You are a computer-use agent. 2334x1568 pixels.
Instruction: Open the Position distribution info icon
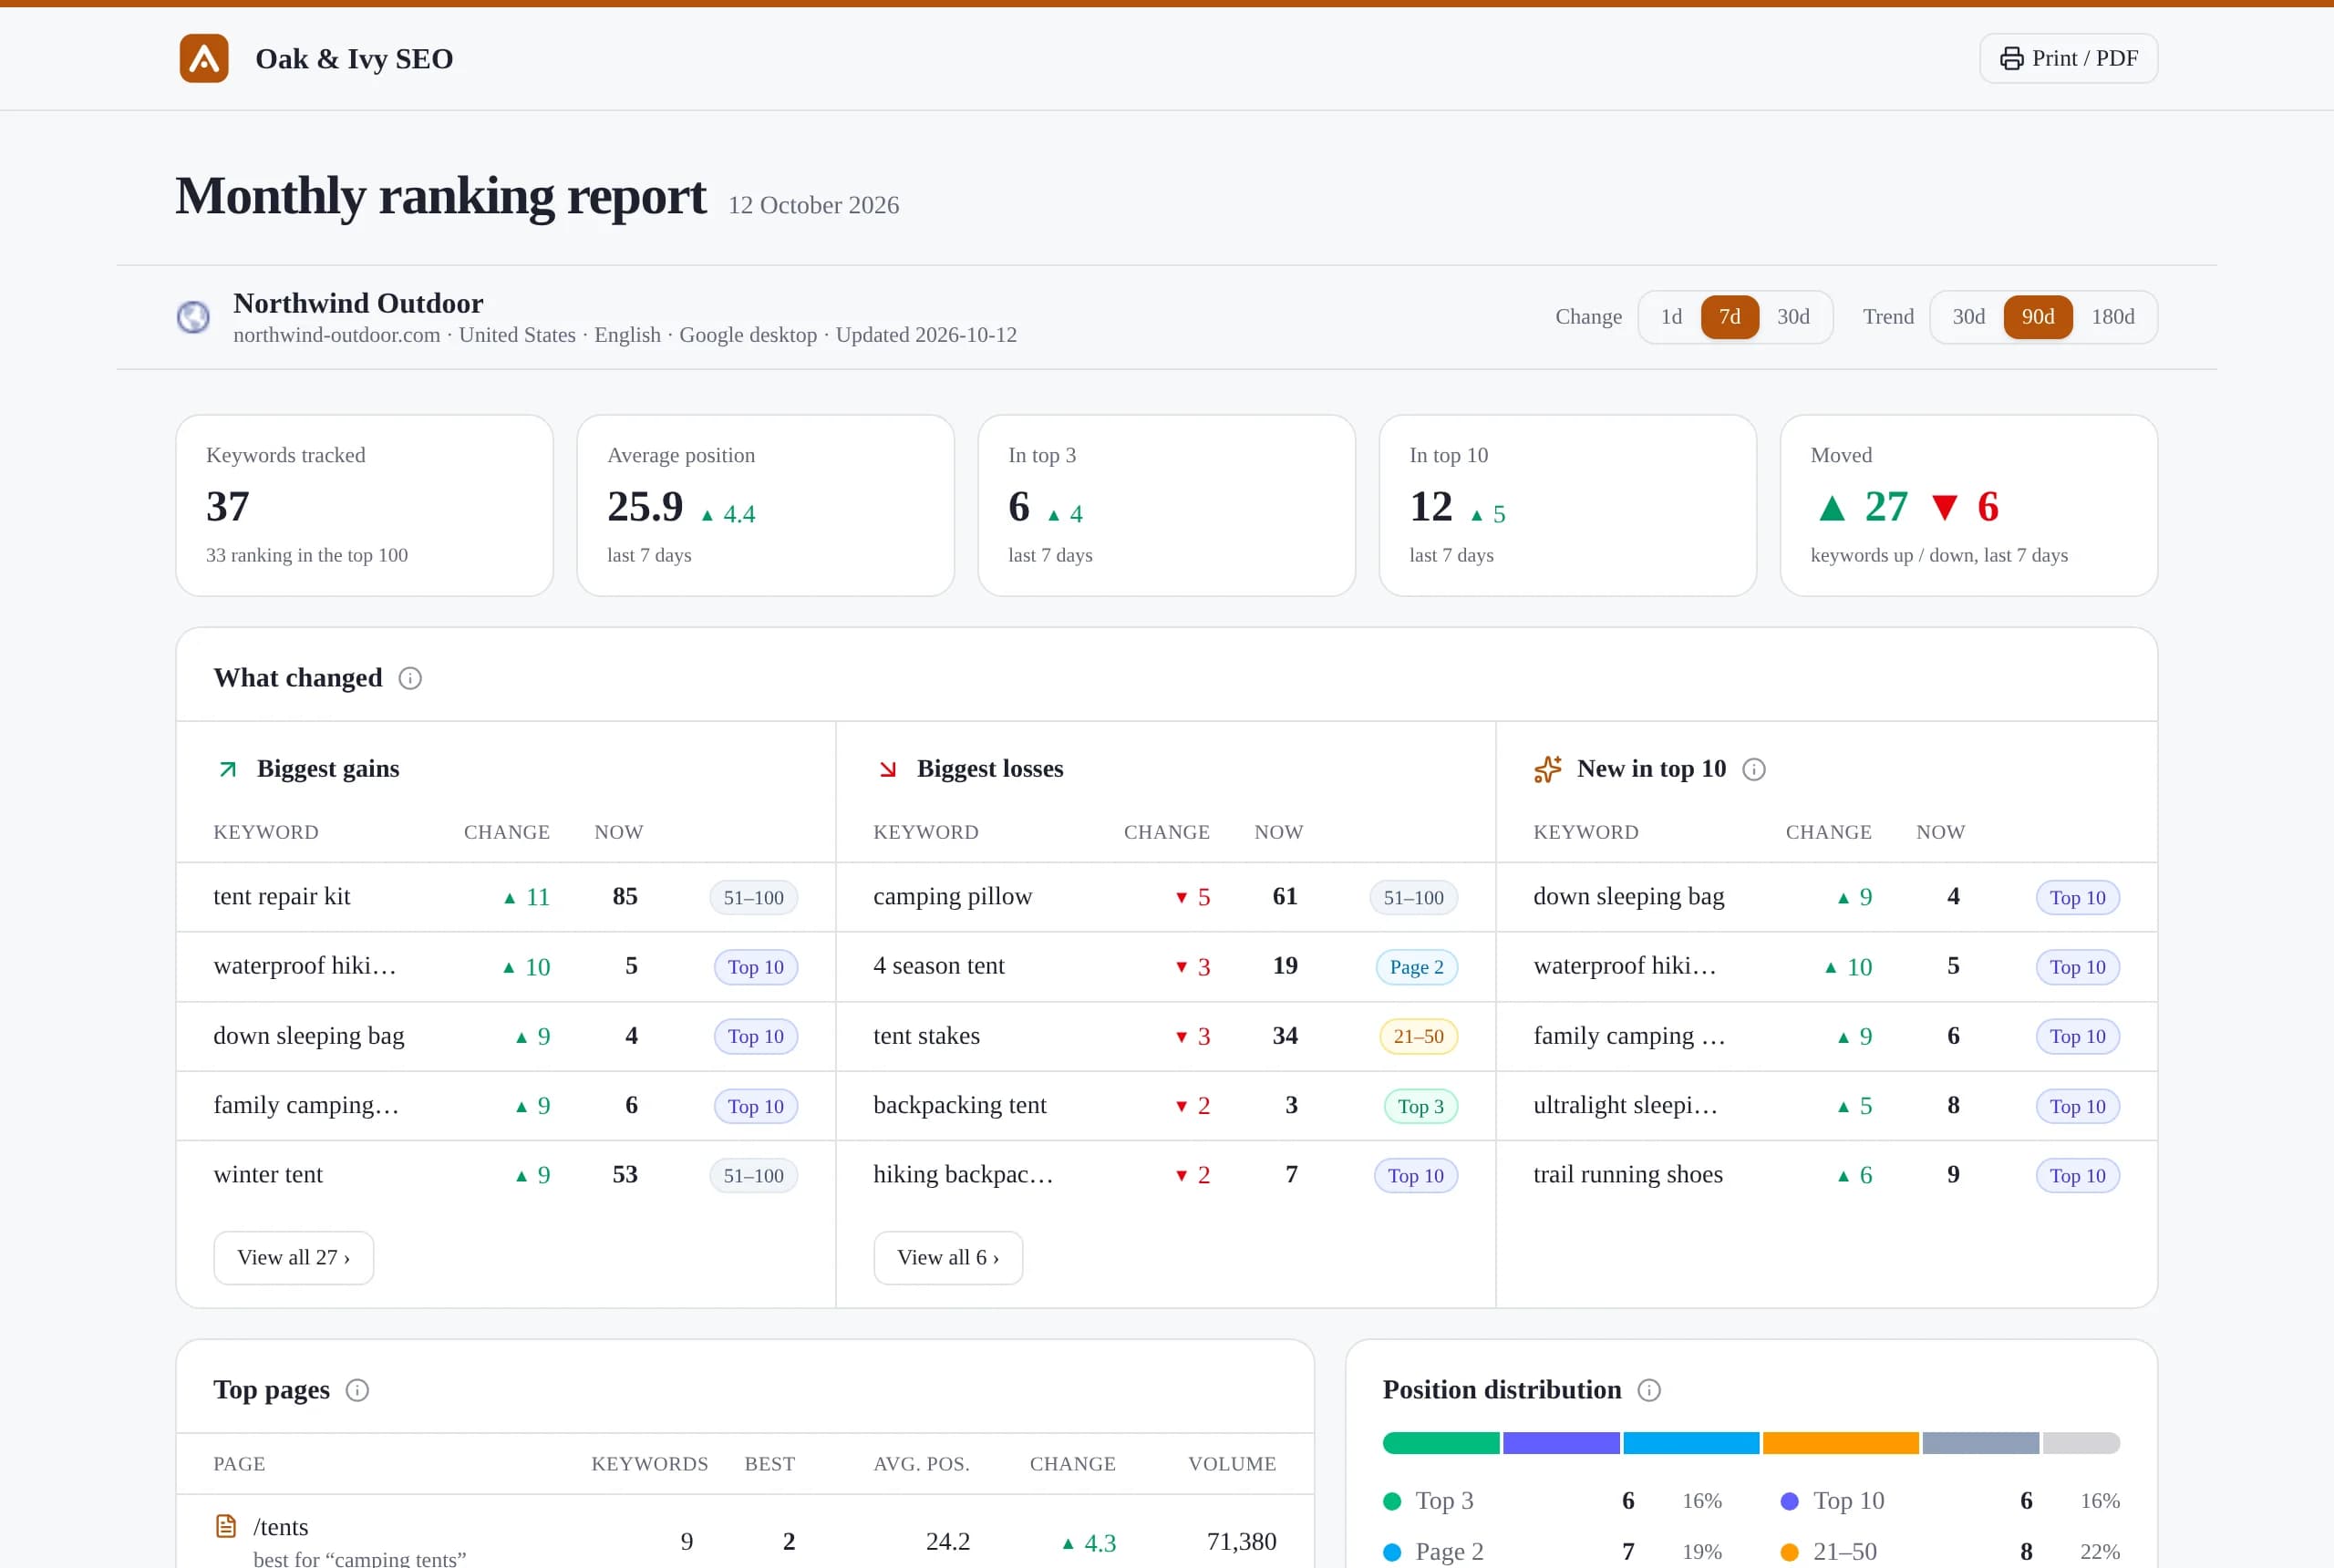click(1649, 1390)
